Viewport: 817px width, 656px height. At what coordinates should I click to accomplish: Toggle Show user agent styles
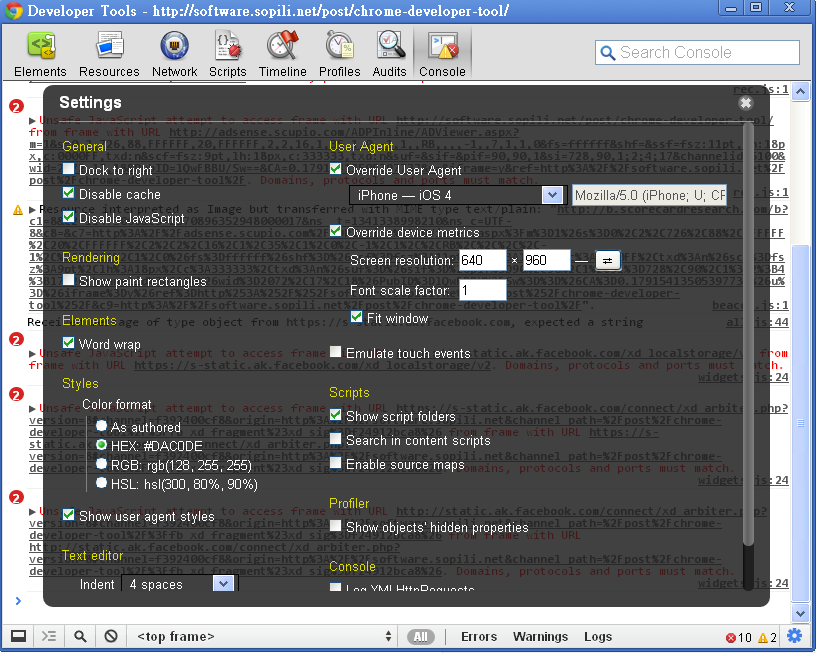[68, 515]
